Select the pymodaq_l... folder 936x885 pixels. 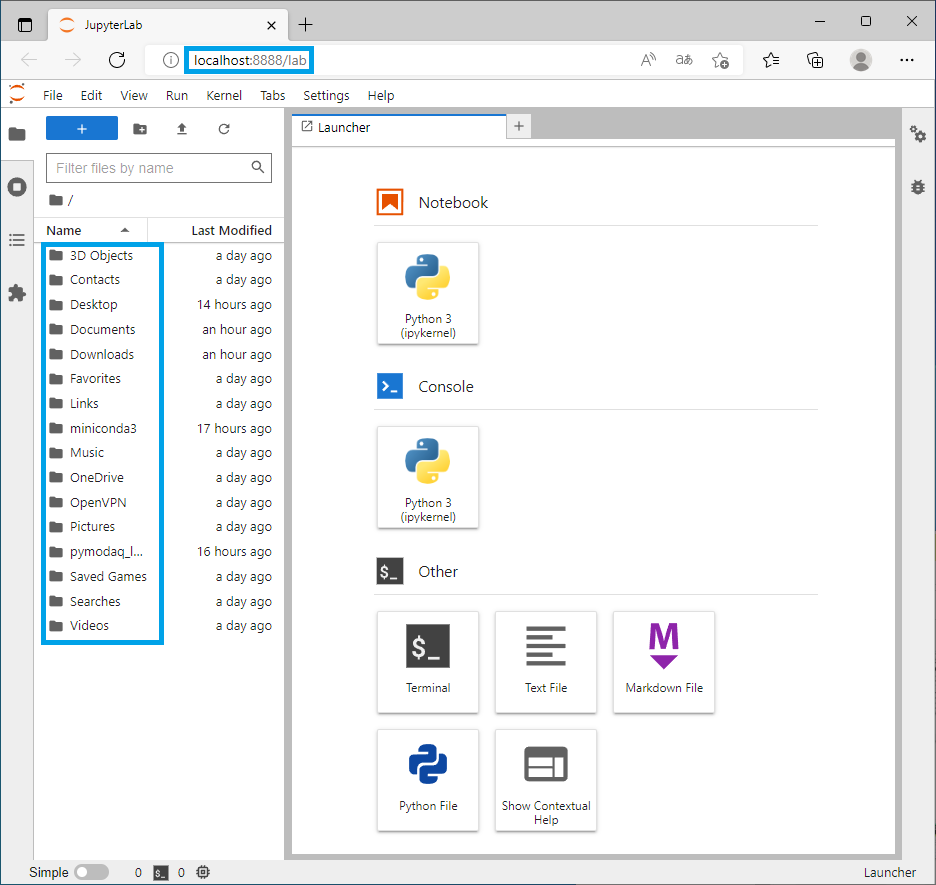160,551
